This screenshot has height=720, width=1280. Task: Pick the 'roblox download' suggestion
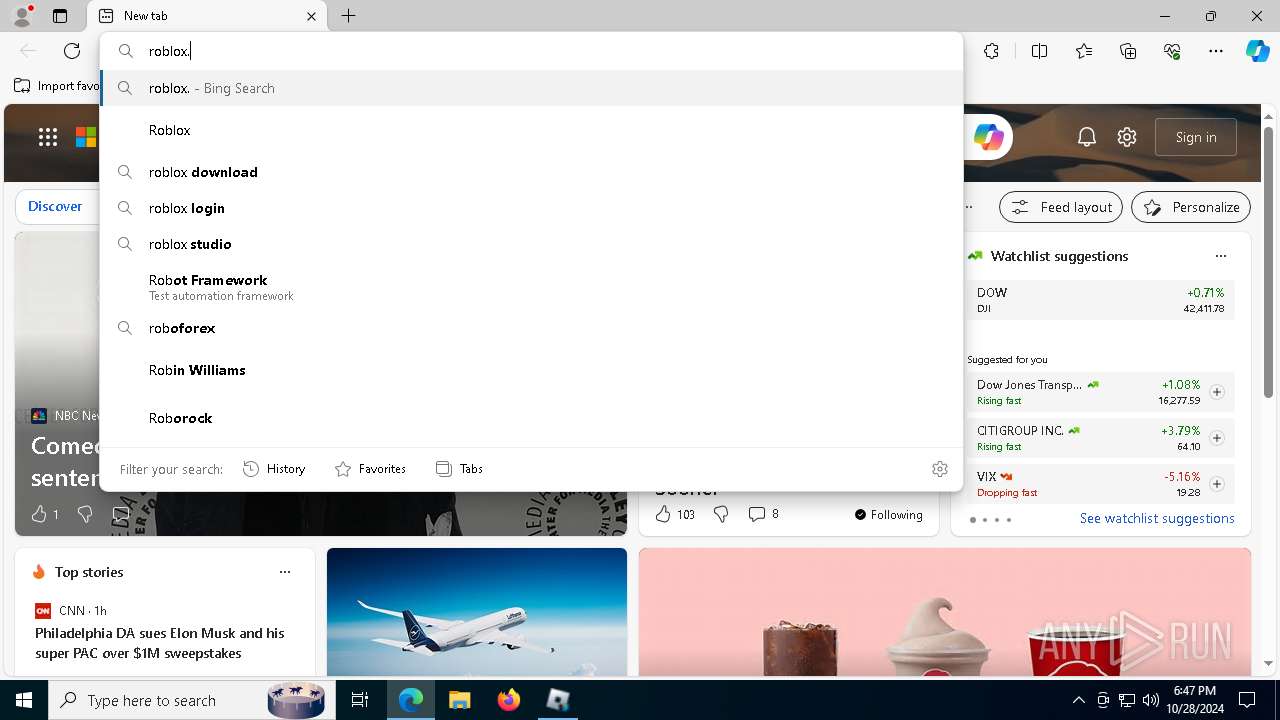532,172
